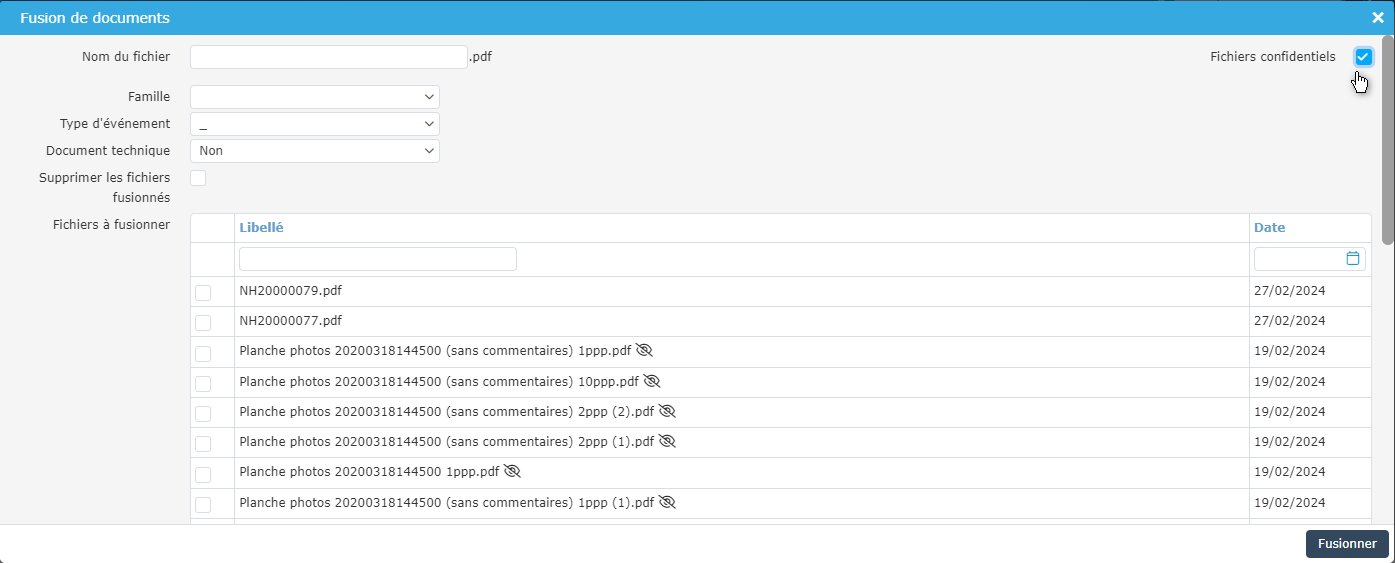Select the NH20000079.pdf file checkbox
The image size is (1395, 563).
click(x=203, y=292)
